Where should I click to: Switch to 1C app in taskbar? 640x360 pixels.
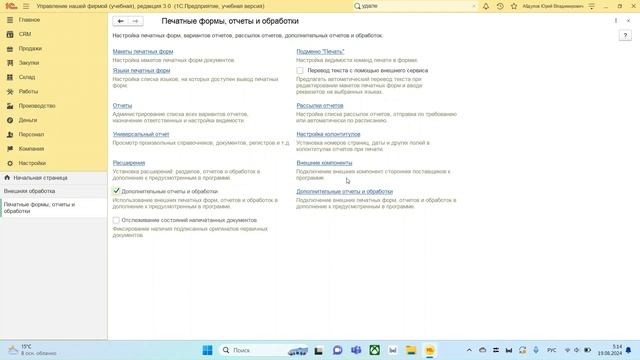[x=429, y=350]
